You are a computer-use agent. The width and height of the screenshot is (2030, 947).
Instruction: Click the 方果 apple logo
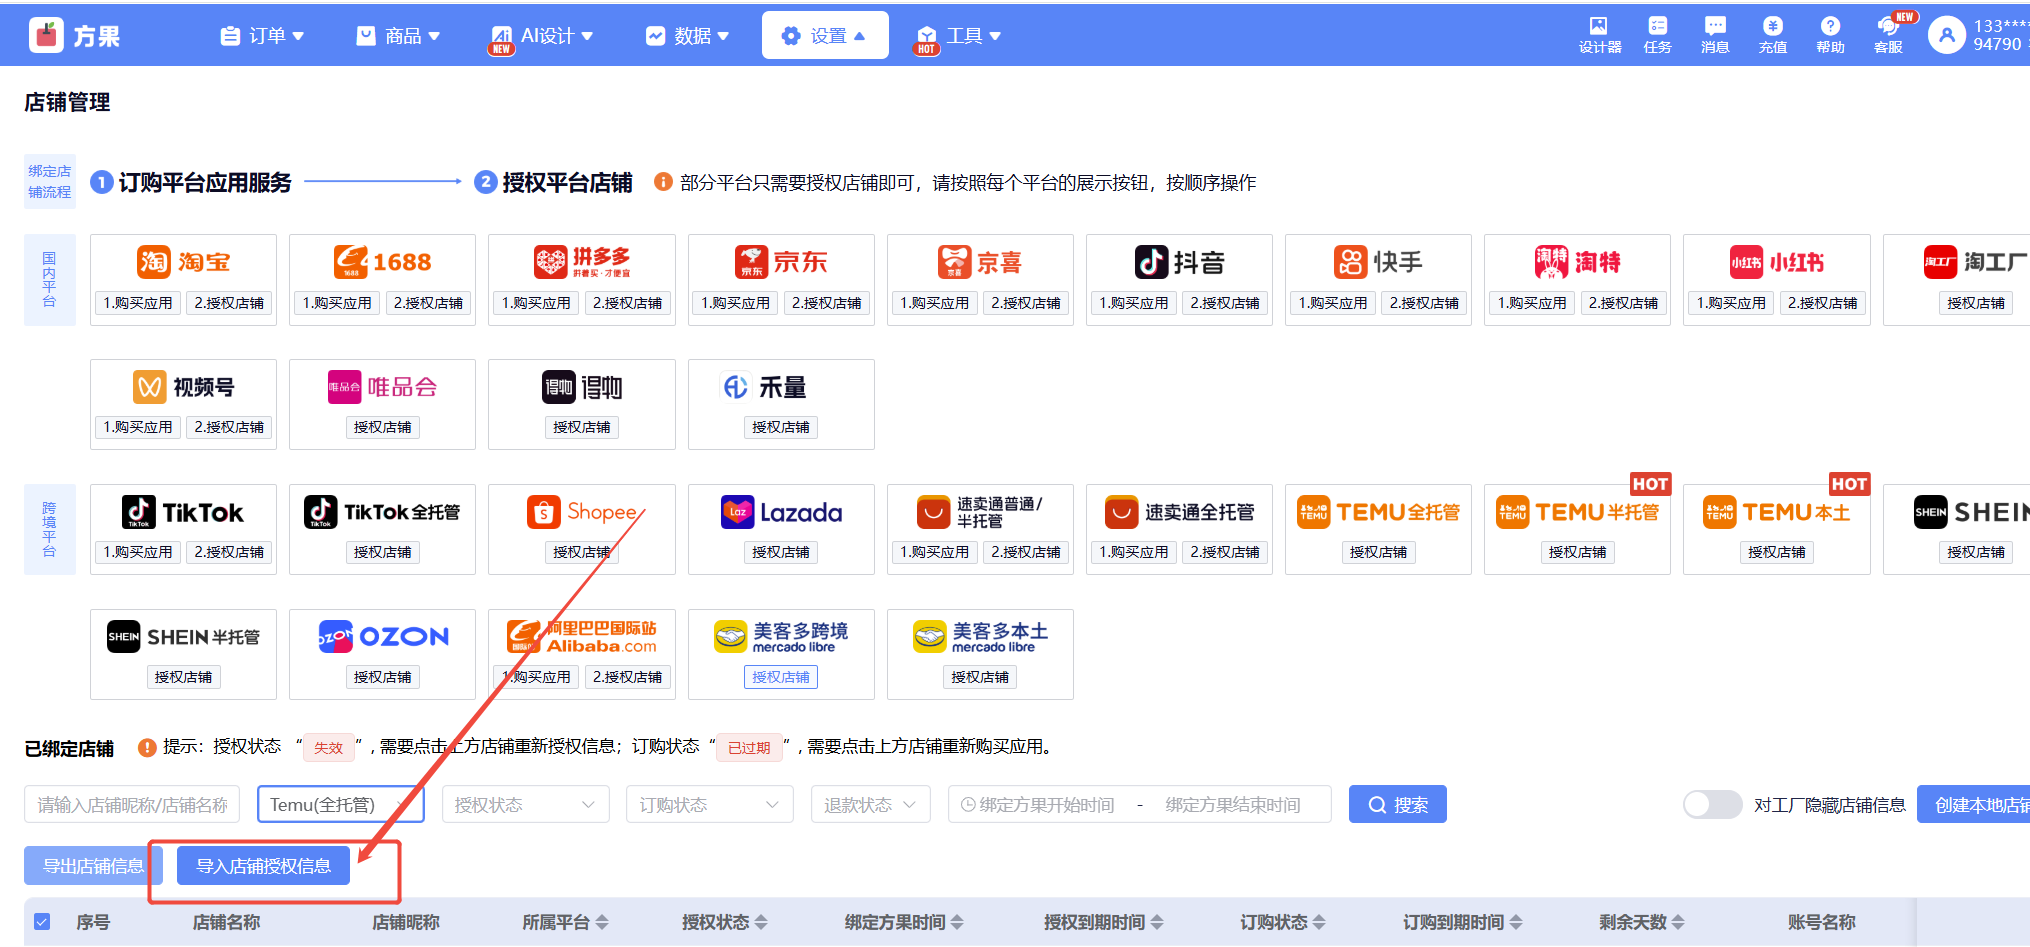[46, 36]
